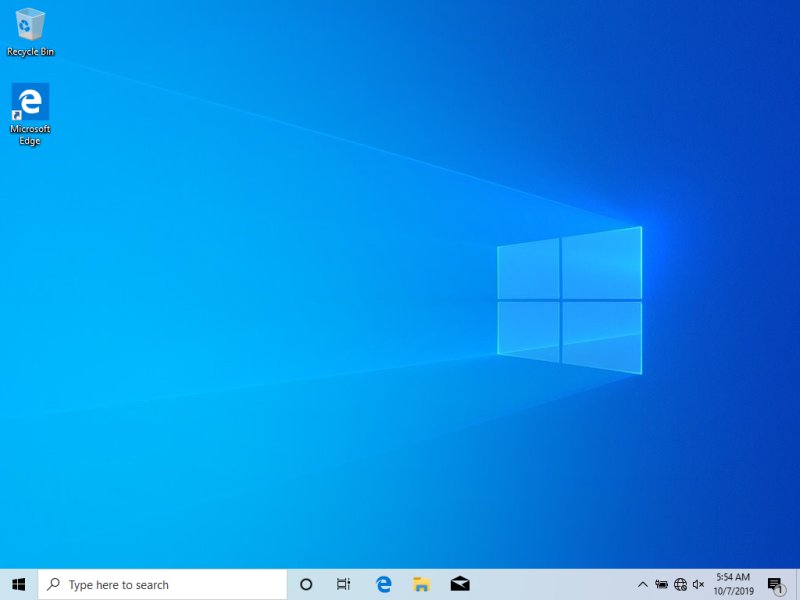
Task: Click the date 10/7/2019 in taskbar
Action: [731, 589]
